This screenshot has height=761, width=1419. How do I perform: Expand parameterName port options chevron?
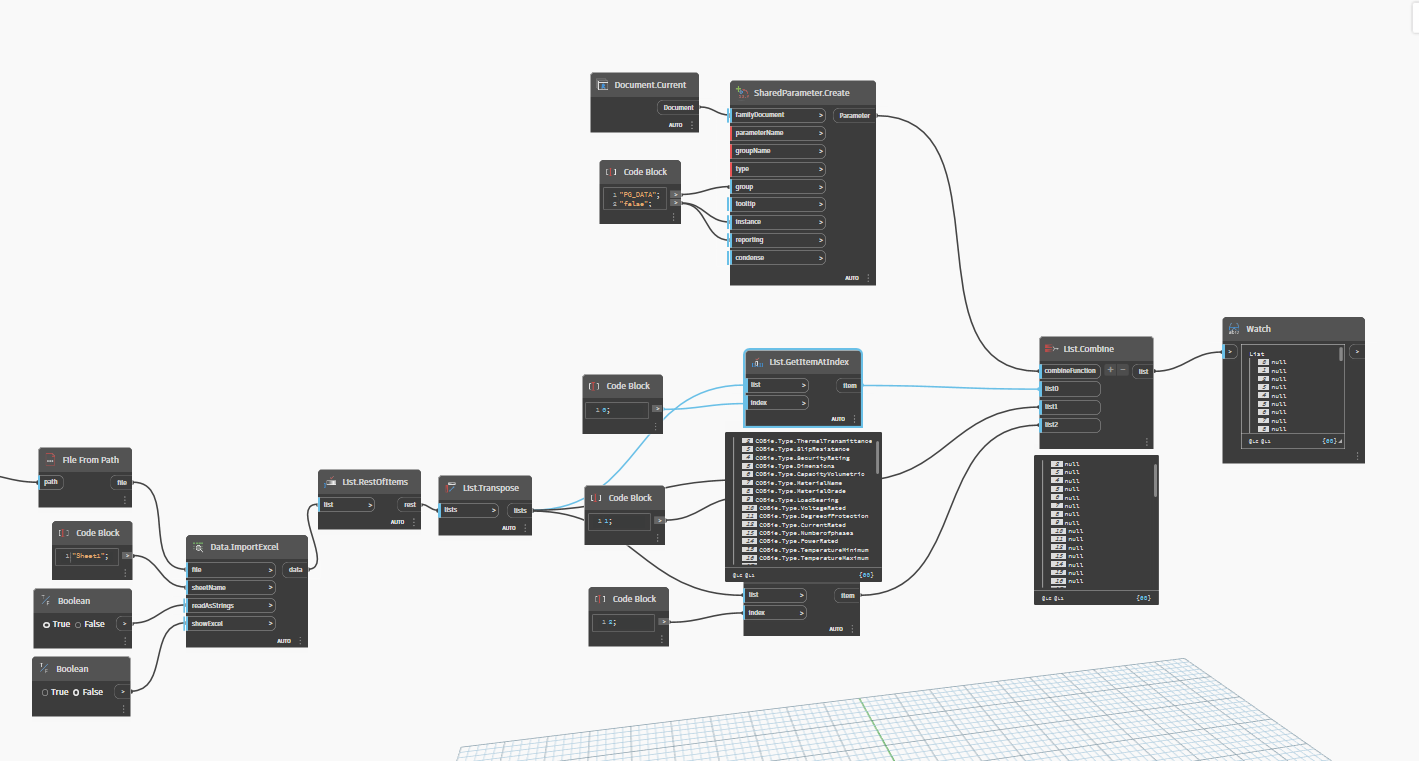coord(820,133)
